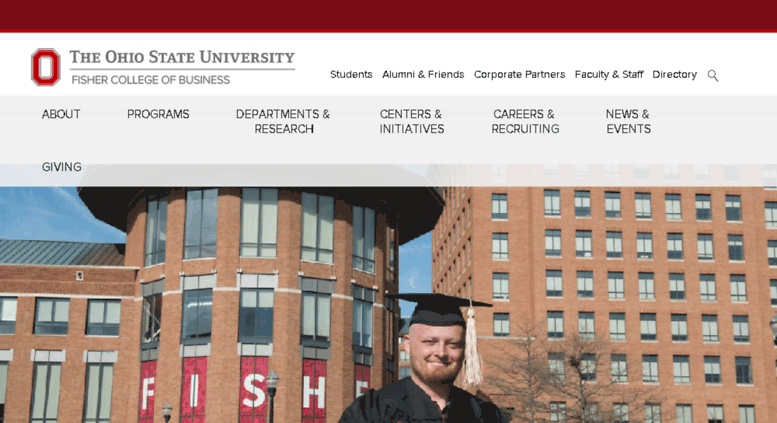Click the Ohio State block O logo

46,67
